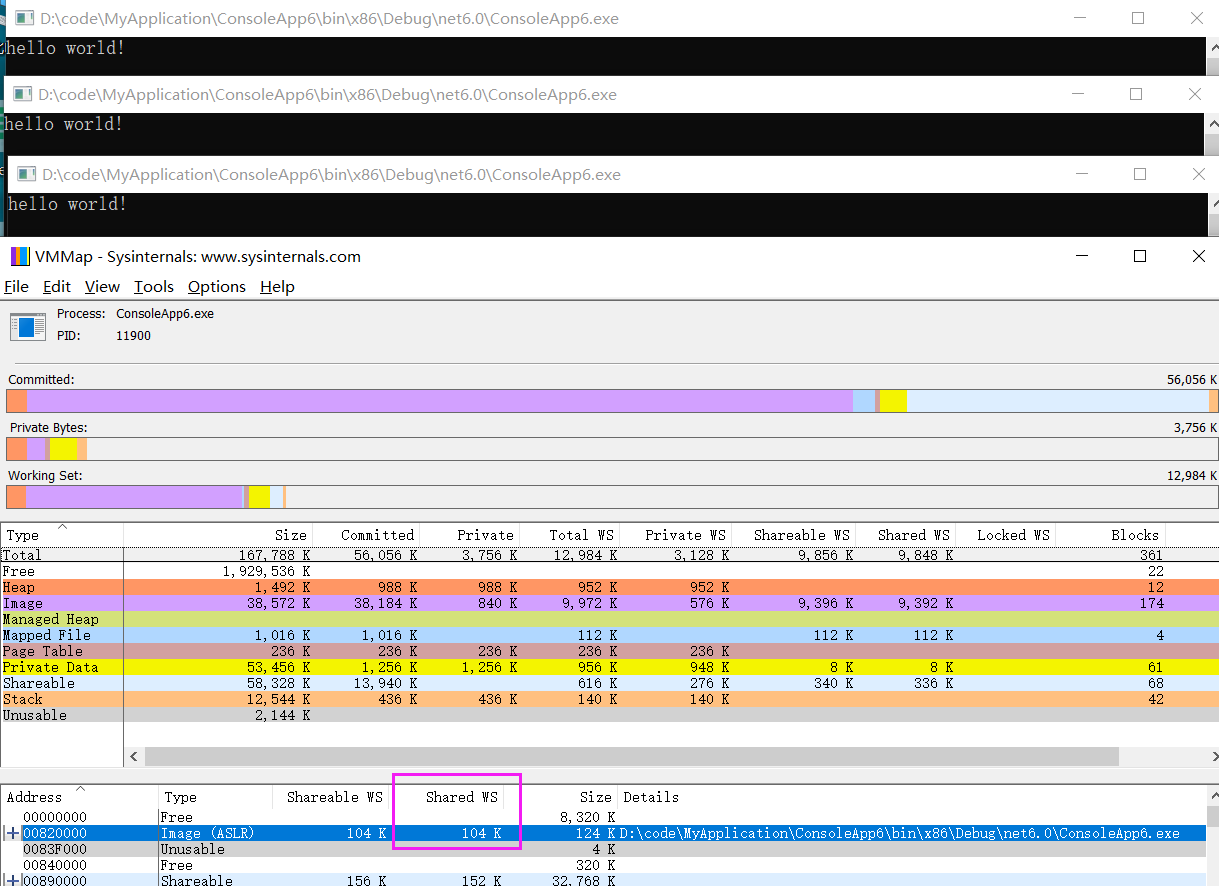
Task: Click the purple Image segment in Committed bar
Action: pos(440,401)
